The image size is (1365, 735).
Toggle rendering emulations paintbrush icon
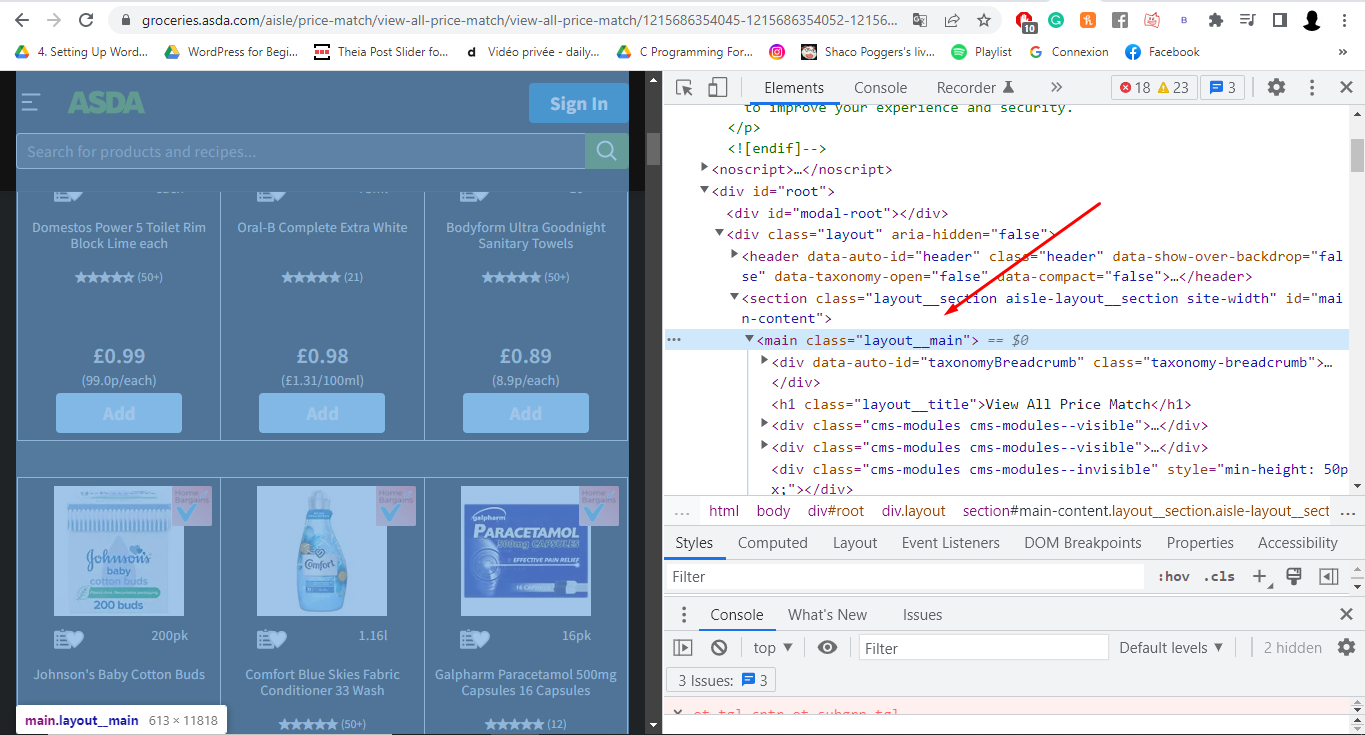pyautogui.click(x=1293, y=577)
